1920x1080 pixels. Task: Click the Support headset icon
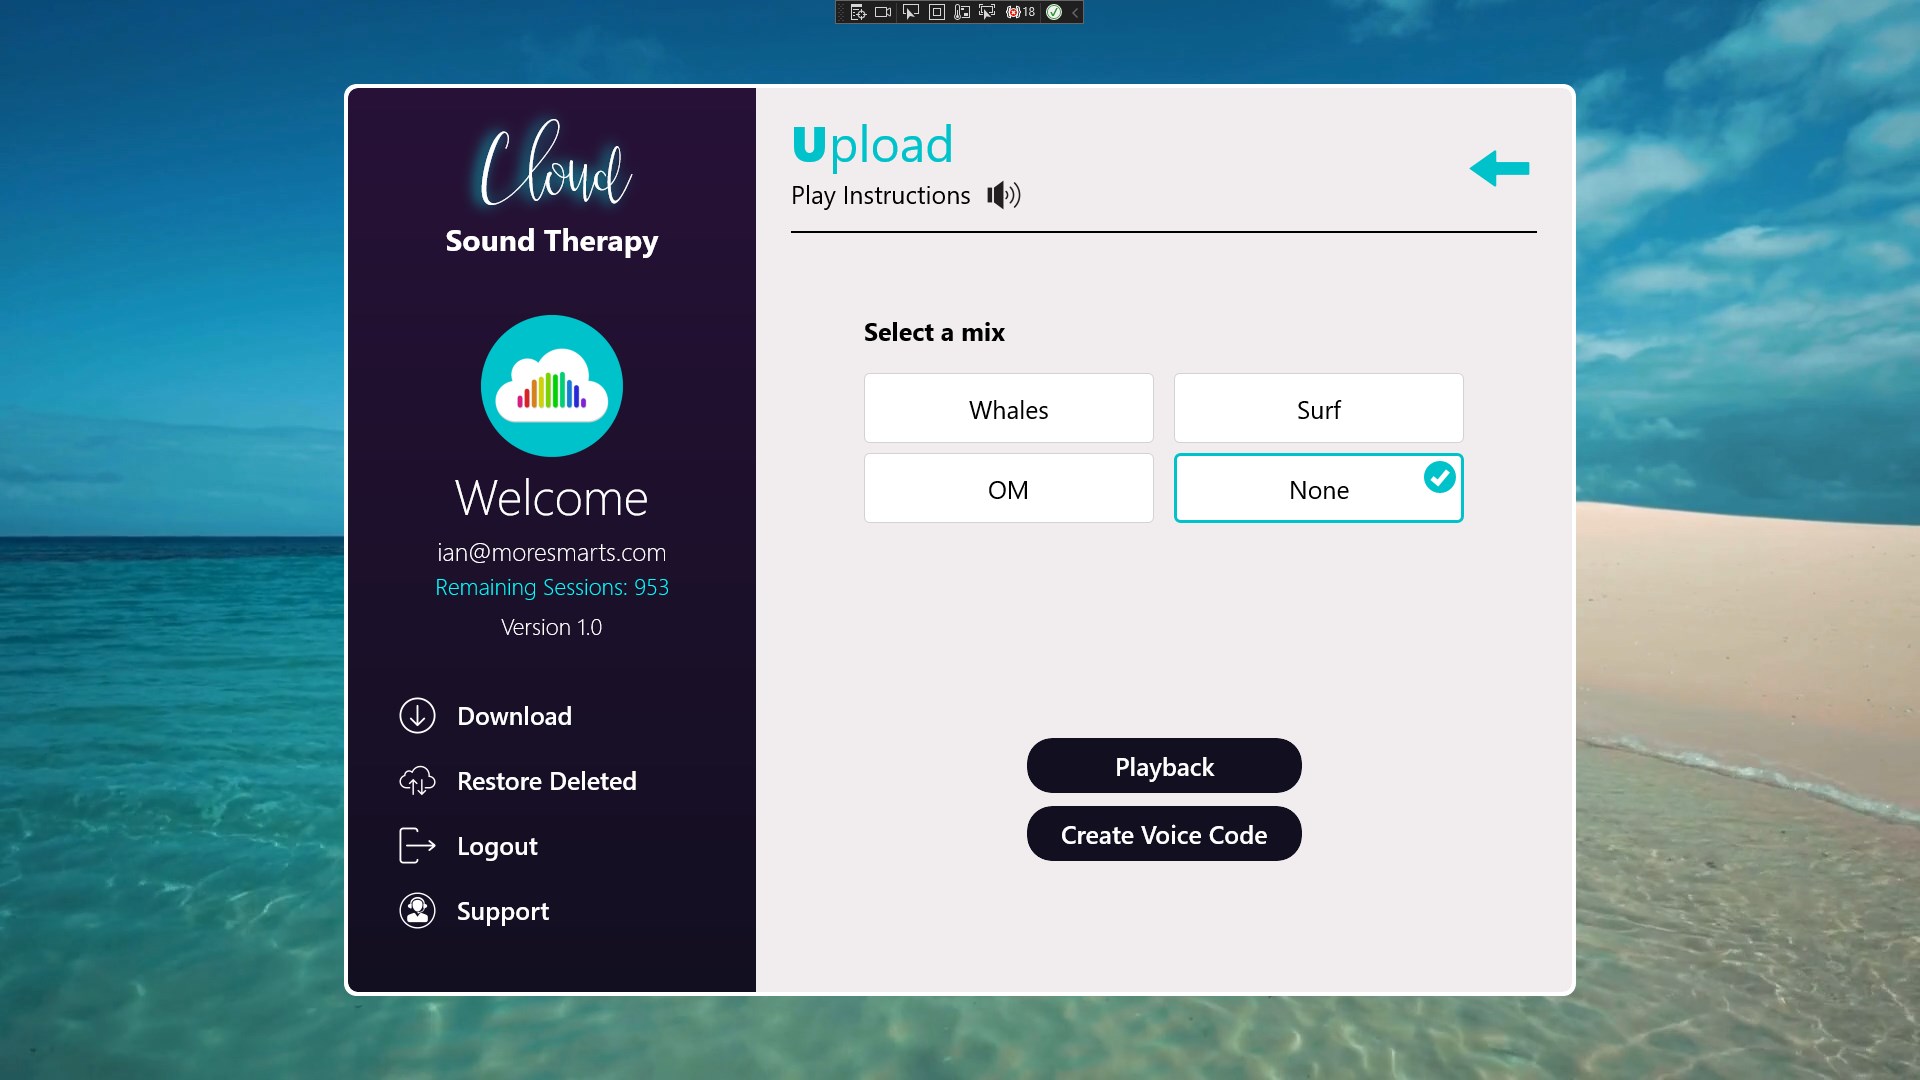(417, 911)
